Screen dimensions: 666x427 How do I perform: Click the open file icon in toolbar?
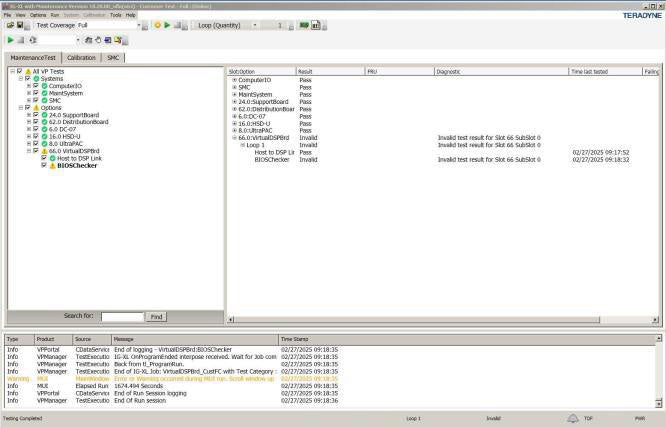tap(8, 25)
